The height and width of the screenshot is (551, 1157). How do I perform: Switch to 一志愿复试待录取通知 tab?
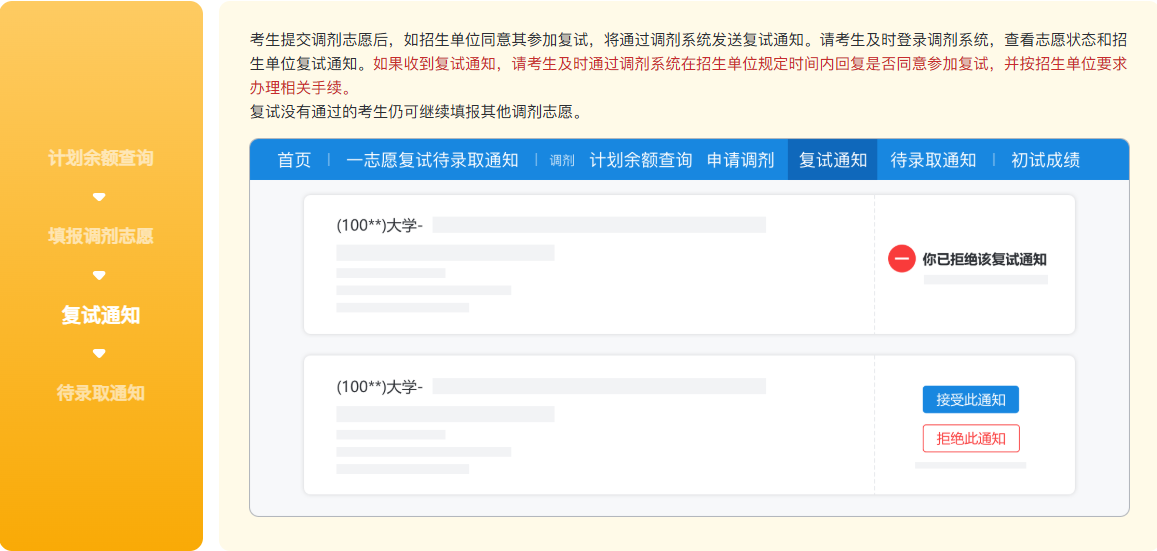click(x=432, y=160)
